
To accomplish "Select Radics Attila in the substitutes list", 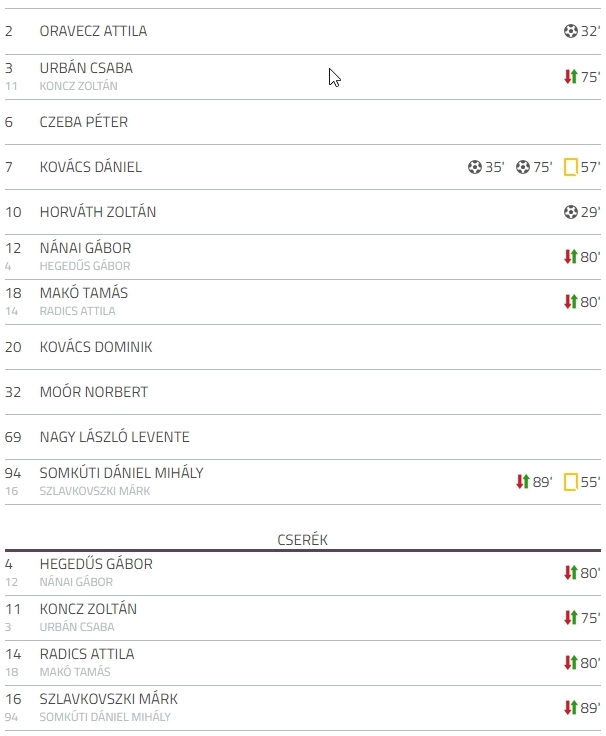I will pos(87,654).
